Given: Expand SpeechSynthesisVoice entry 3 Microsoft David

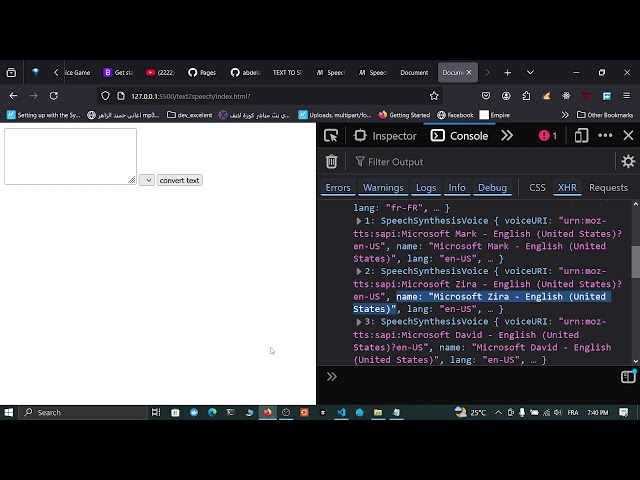Looking at the screenshot, I should [358, 322].
